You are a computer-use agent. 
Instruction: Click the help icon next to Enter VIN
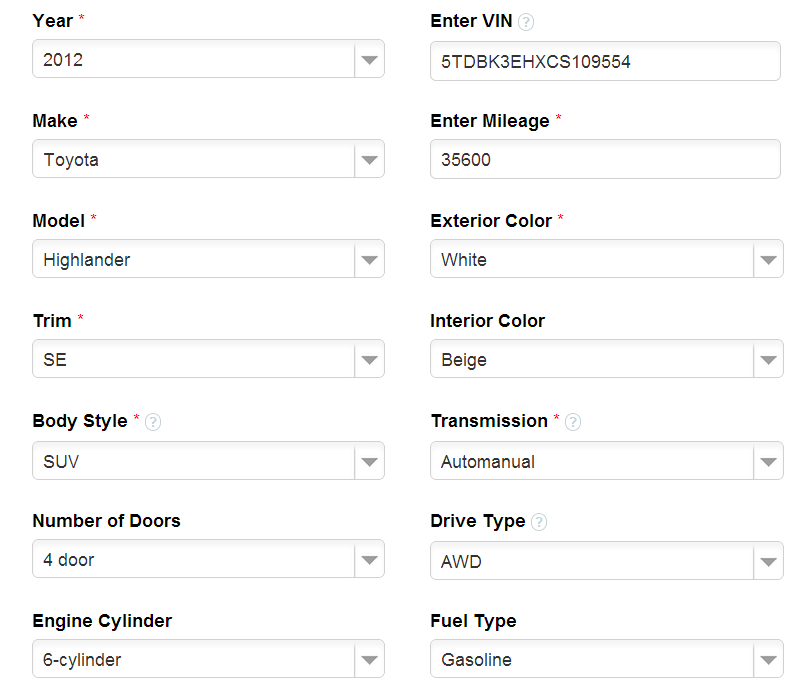point(526,22)
